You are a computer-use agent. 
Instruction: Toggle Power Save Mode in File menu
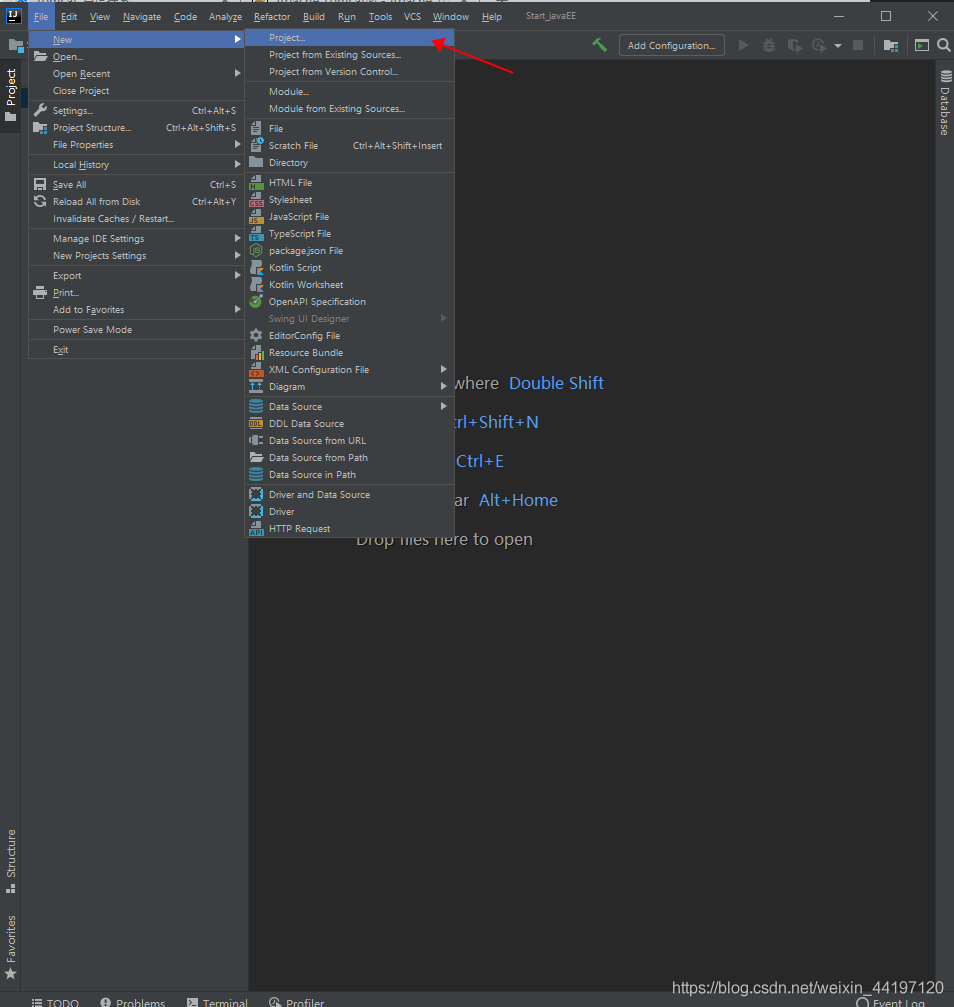pyautogui.click(x=92, y=330)
